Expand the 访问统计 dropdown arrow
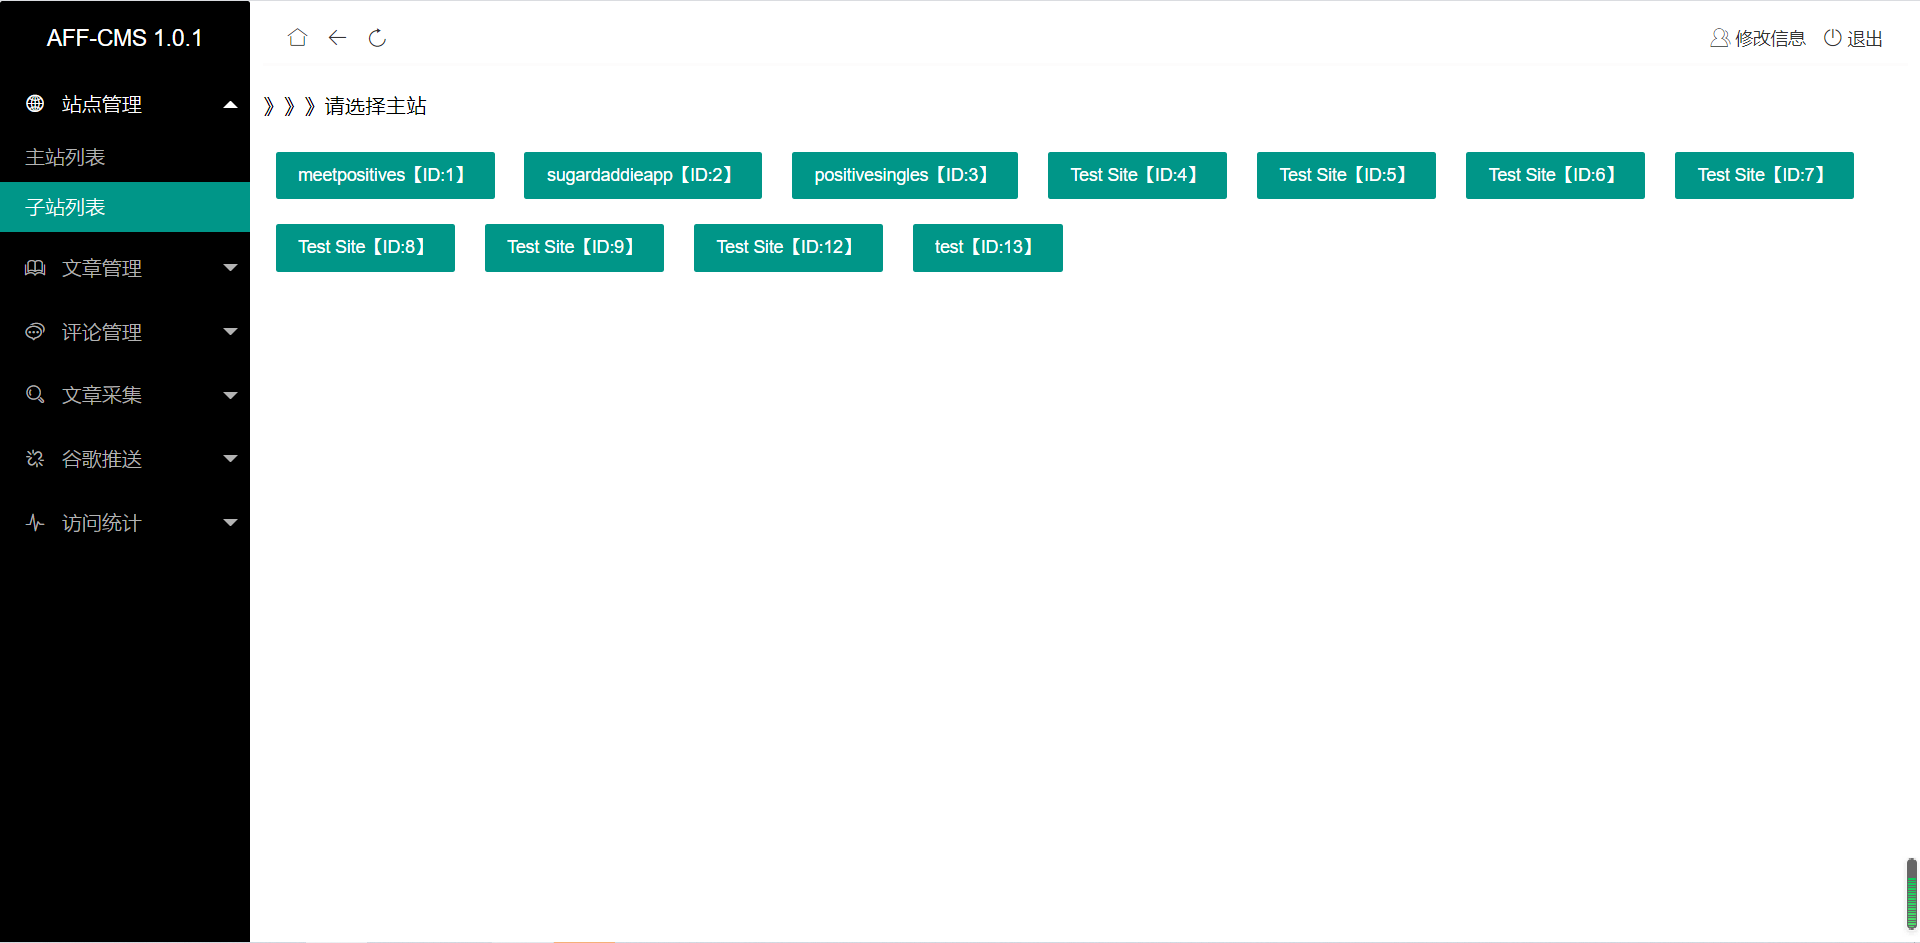1920x943 pixels. [x=230, y=522]
